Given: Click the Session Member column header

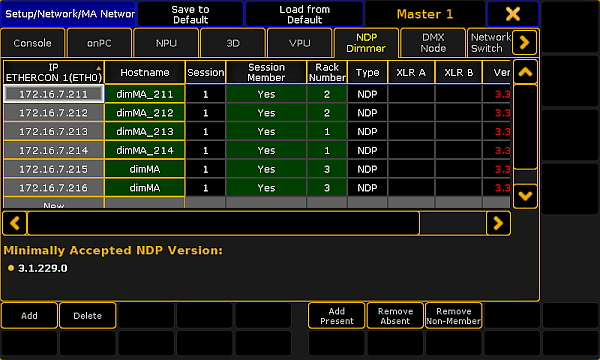Looking at the screenshot, I should [266, 72].
